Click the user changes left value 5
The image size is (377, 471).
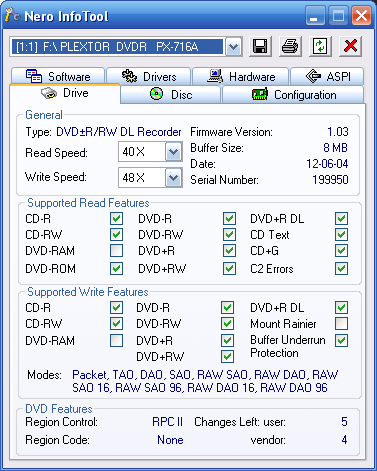[x=344, y=422]
